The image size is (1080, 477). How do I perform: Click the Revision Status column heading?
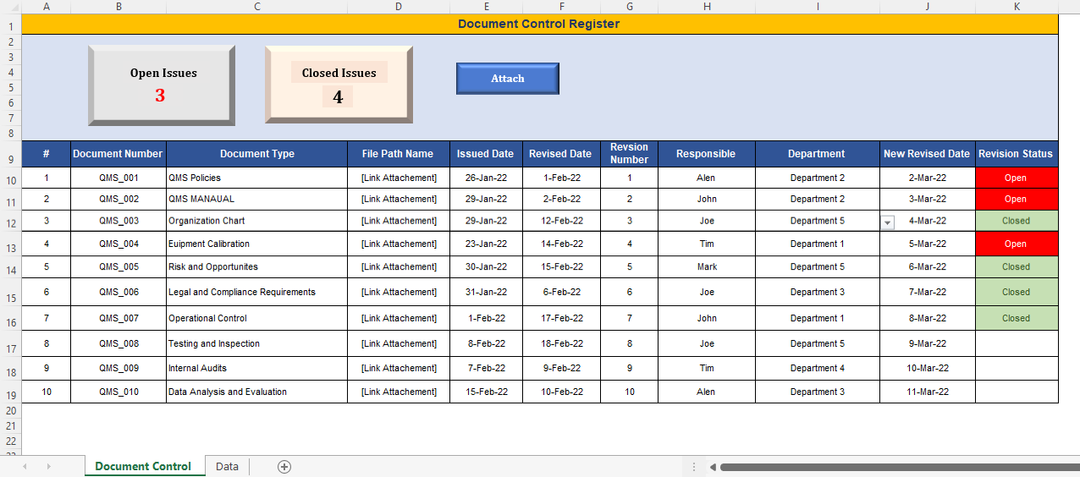tap(1016, 154)
